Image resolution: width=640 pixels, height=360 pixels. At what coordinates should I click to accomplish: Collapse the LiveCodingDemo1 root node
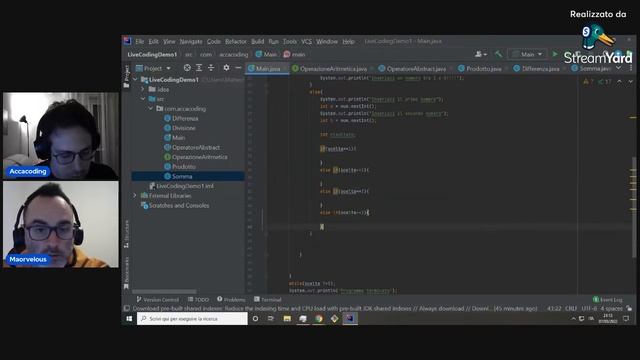point(136,80)
